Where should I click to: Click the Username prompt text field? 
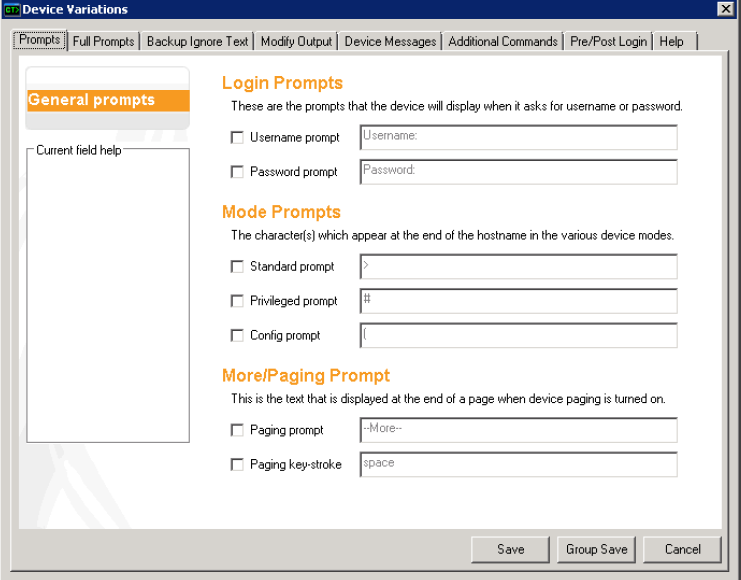coord(518,138)
